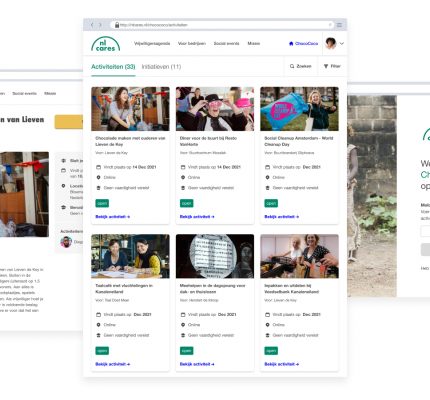Follow Bekijk activiteit on Taalcafé card
Viewport: 430px width, 400px height.
tap(113, 364)
